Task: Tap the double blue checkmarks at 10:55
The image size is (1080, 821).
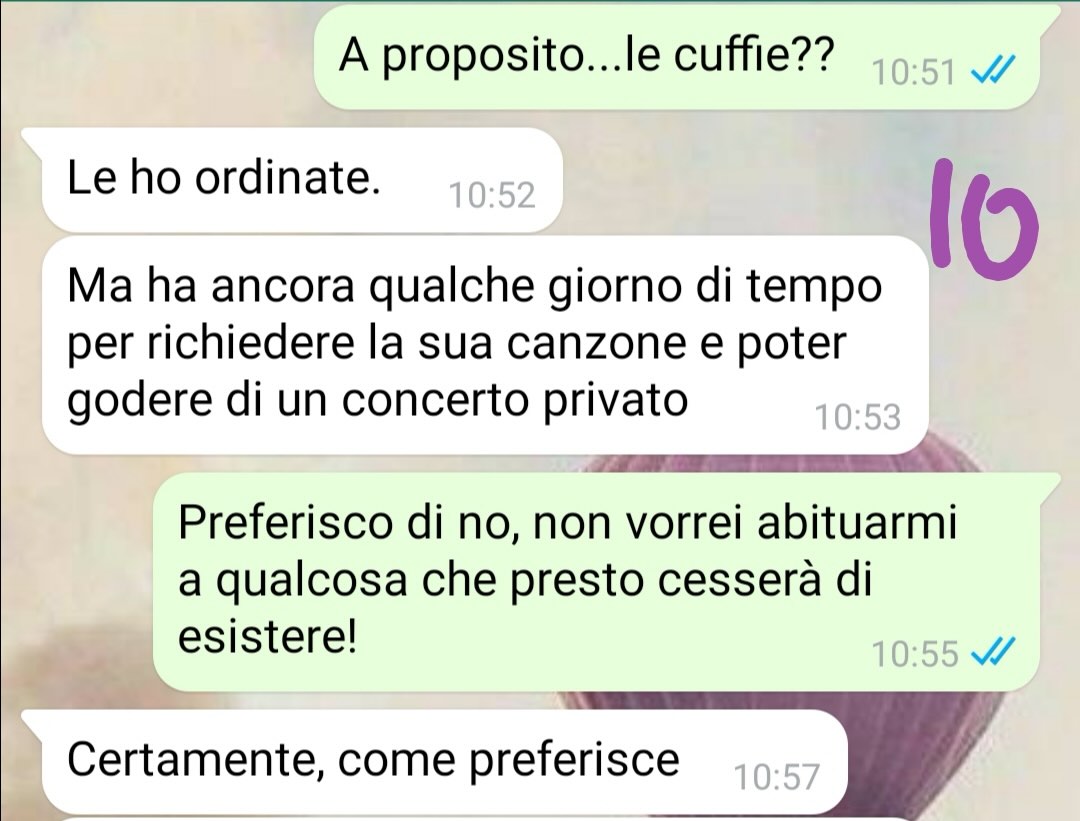Action: tap(992, 652)
